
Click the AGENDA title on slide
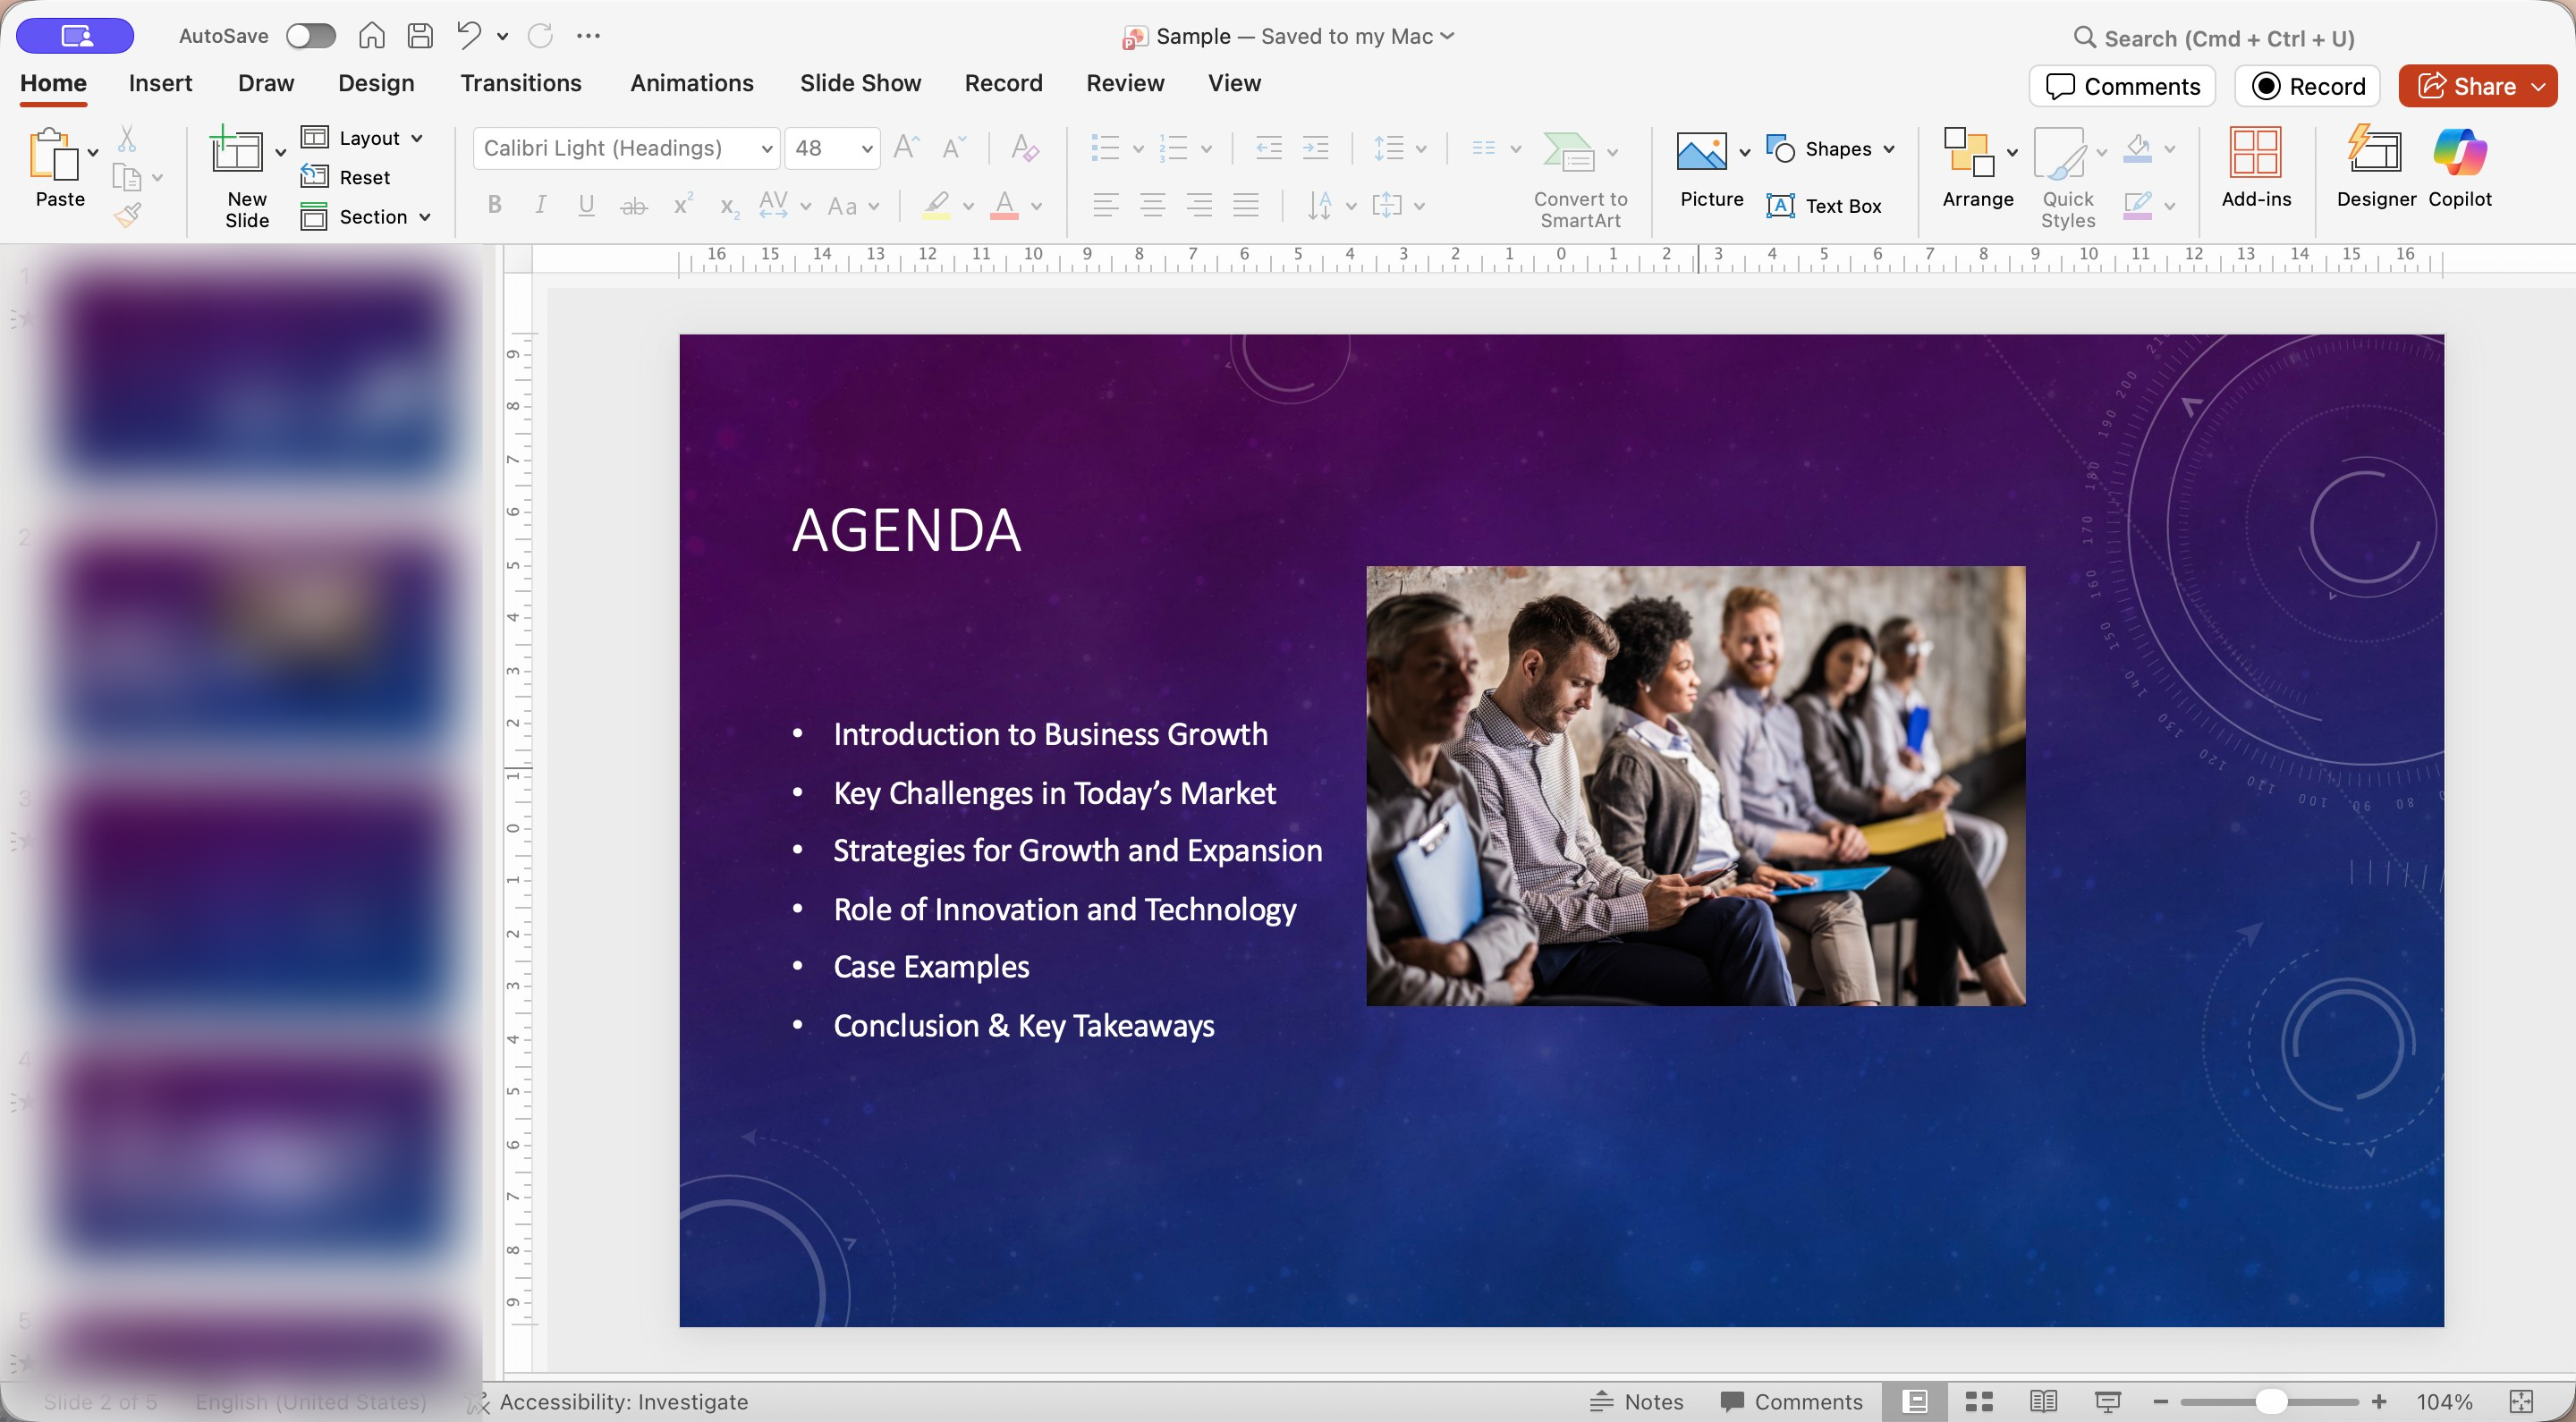pyautogui.click(x=906, y=530)
